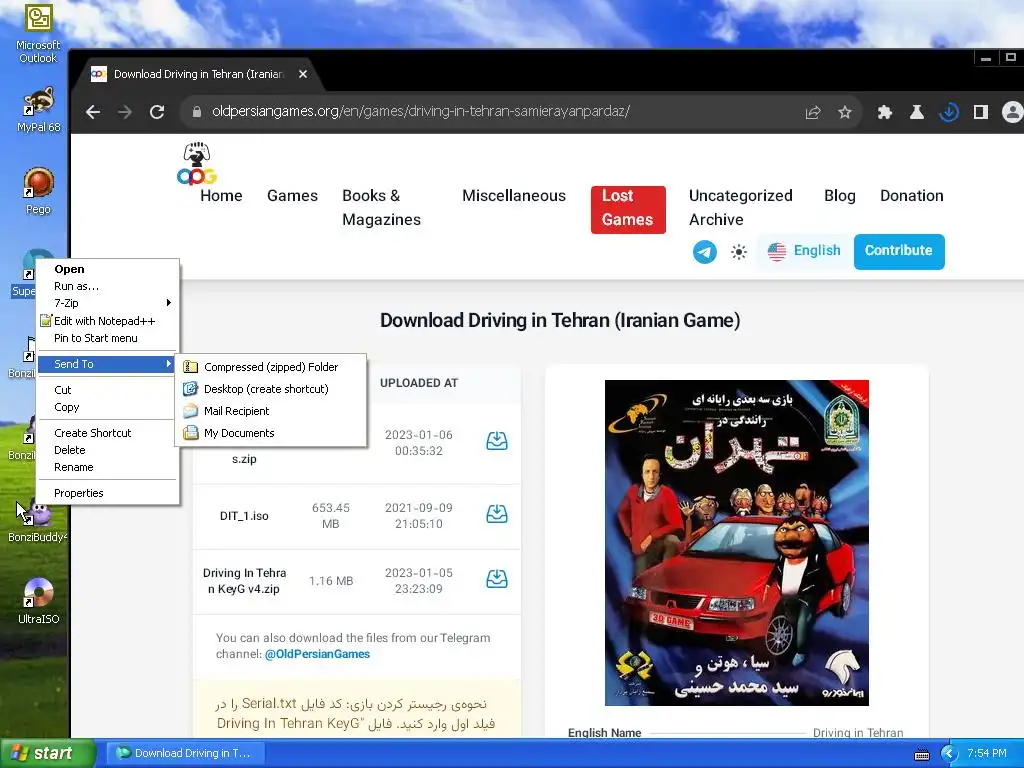Open the Uncategorized Archive link

coord(741,208)
